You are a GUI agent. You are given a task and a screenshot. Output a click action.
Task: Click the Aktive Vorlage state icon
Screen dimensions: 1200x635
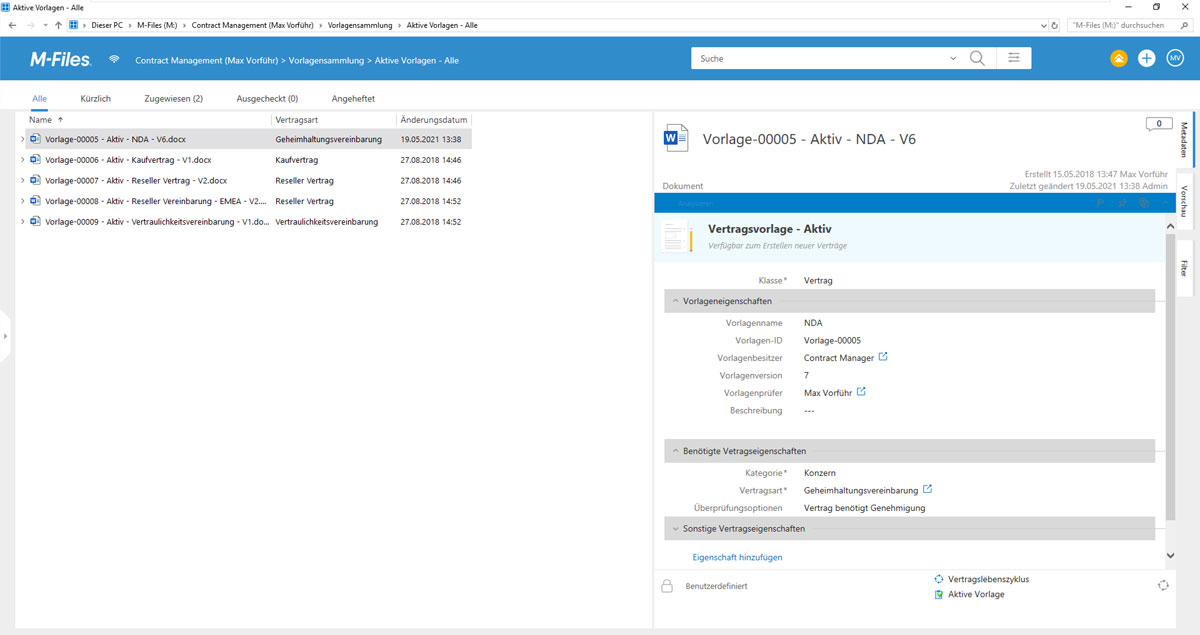tap(938, 594)
